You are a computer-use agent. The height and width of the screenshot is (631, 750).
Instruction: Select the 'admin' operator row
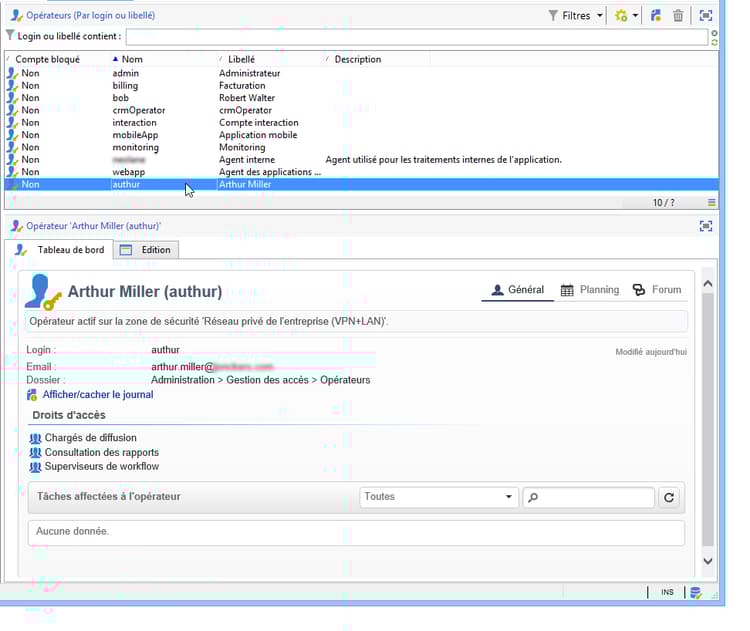(x=361, y=73)
